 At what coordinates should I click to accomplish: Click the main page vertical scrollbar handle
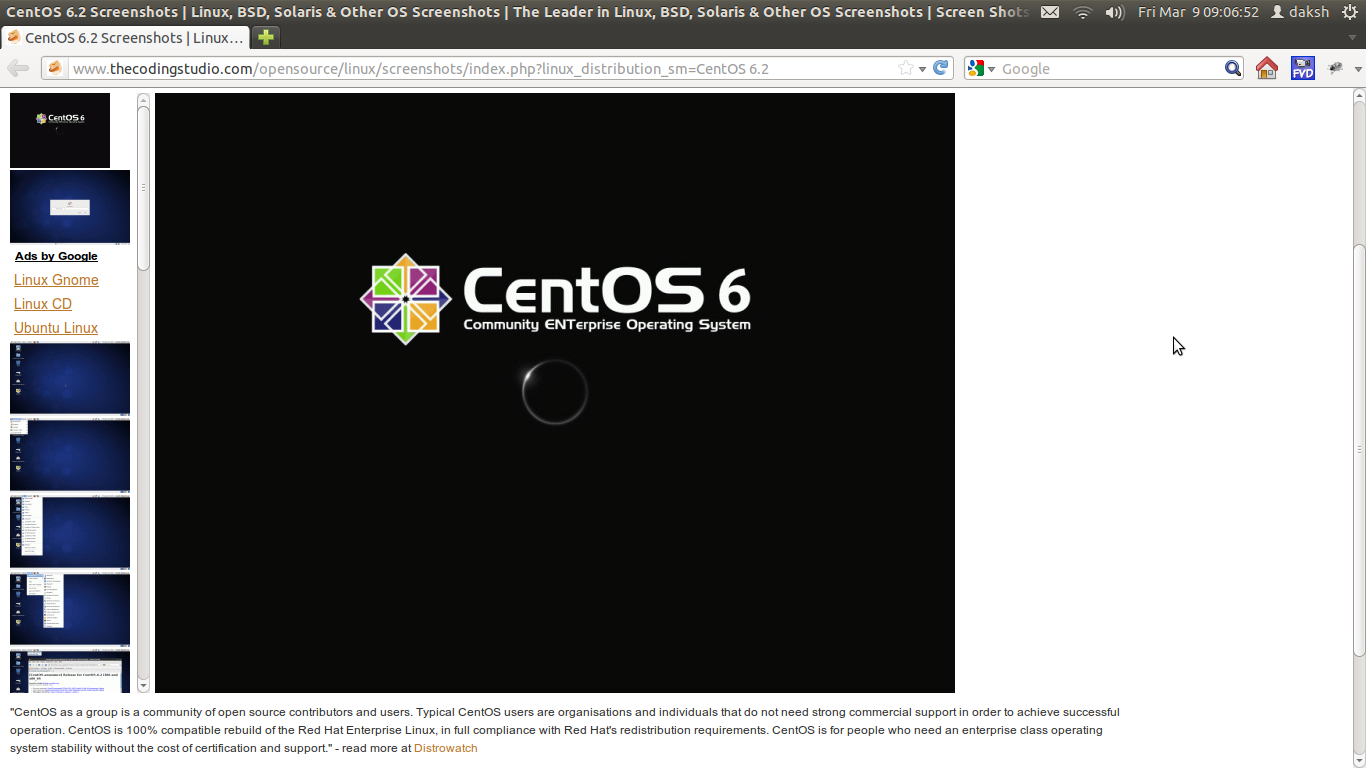pyautogui.click(x=1359, y=450)
